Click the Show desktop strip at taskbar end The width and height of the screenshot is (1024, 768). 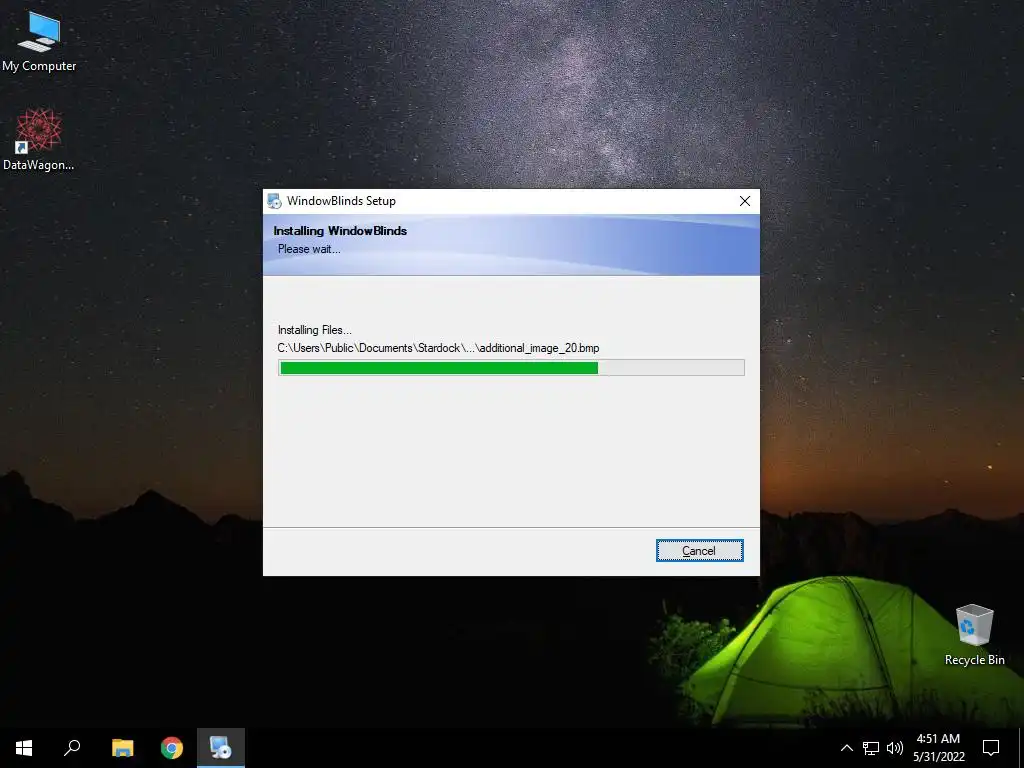pyautogui.click(x=1021, y=748)
